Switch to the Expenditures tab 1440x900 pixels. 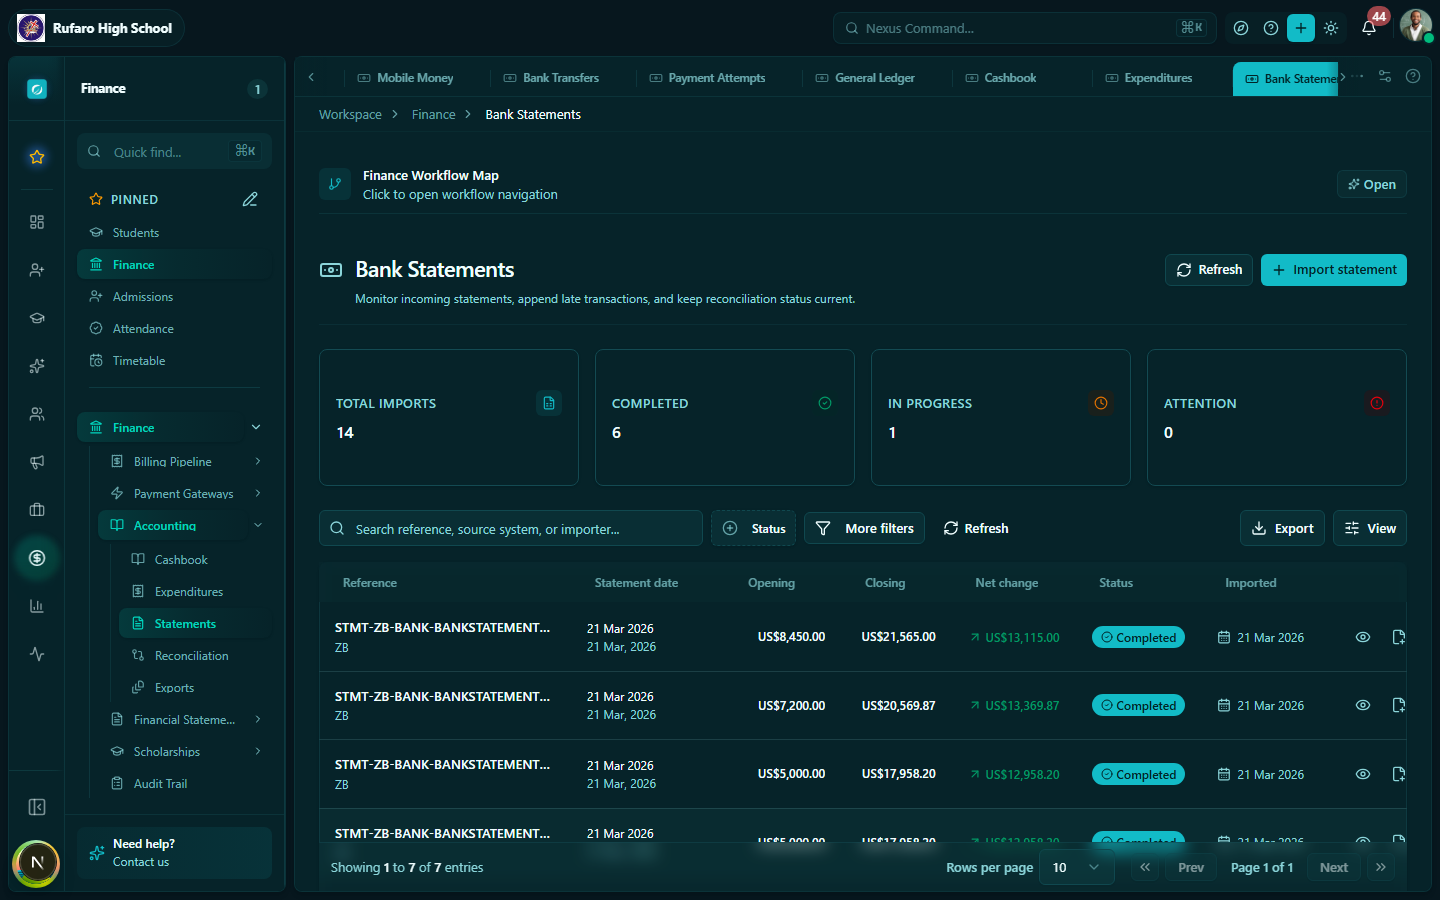coord(1148,77)
